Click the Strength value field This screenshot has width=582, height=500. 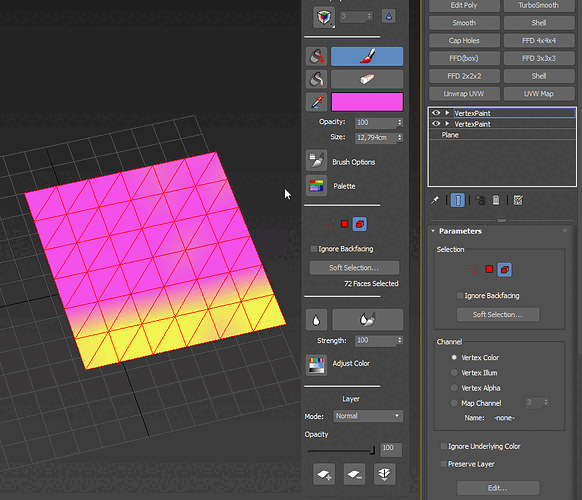pyautogui.click(x=376, y=340)
